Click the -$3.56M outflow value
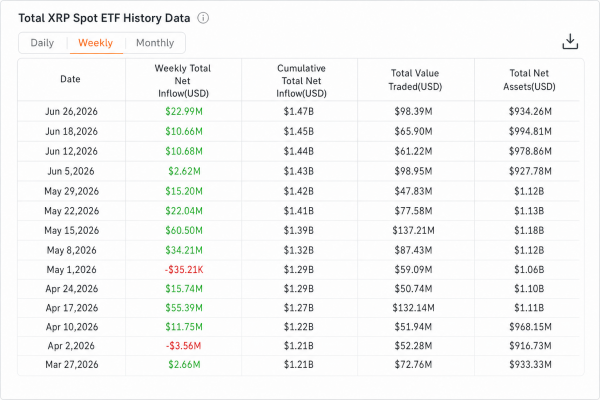The height and width of the screenshot is (400, 600). point(183,346)
